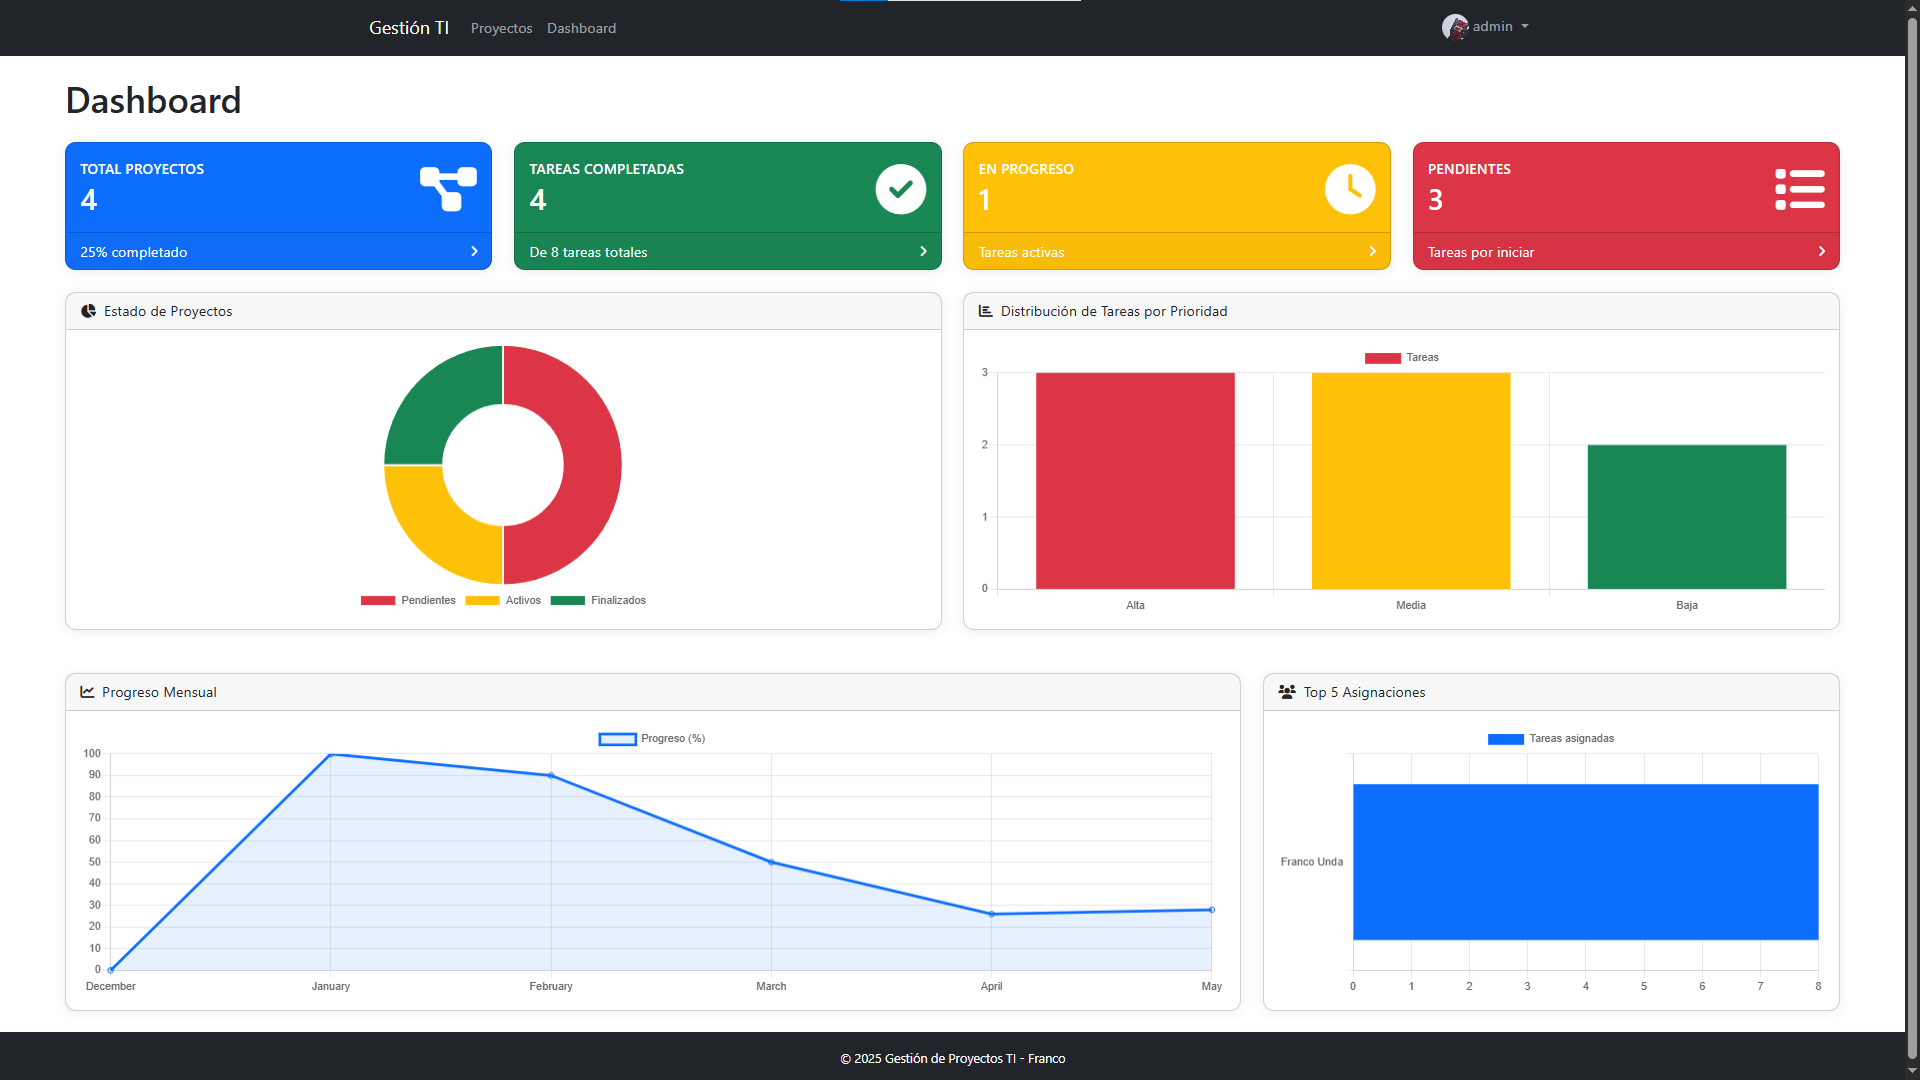Toggle the Tareas legend swatch in priority chart
1920x1080 pixels.
tap(1383, 358)
